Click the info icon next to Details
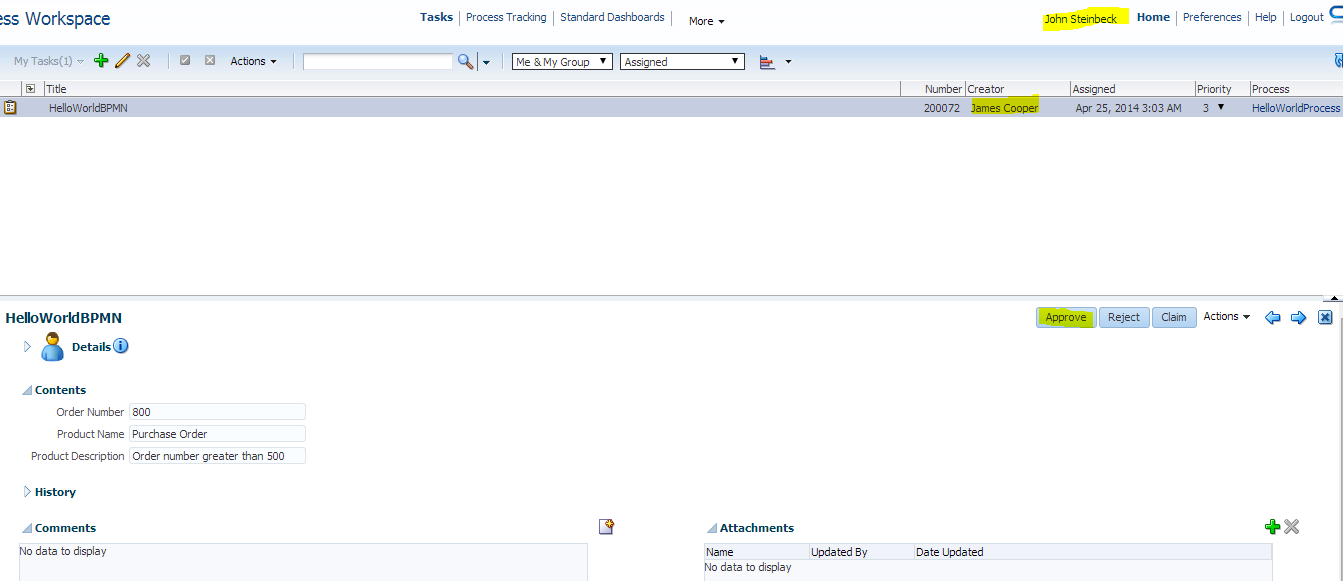The width and height of the screenshot is (1343, 581). point(121,346)
